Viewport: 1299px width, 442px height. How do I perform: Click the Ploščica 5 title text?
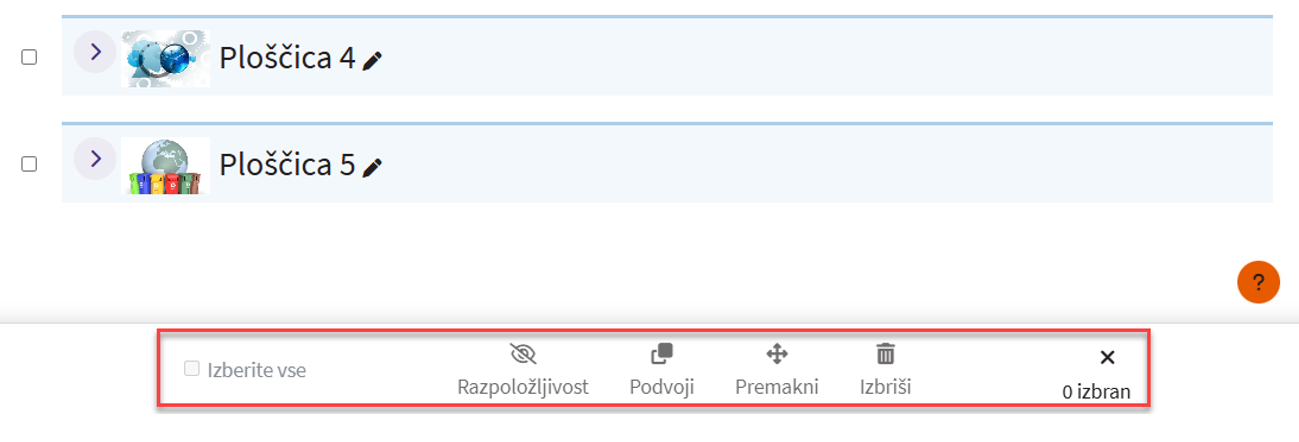point(287,164)
